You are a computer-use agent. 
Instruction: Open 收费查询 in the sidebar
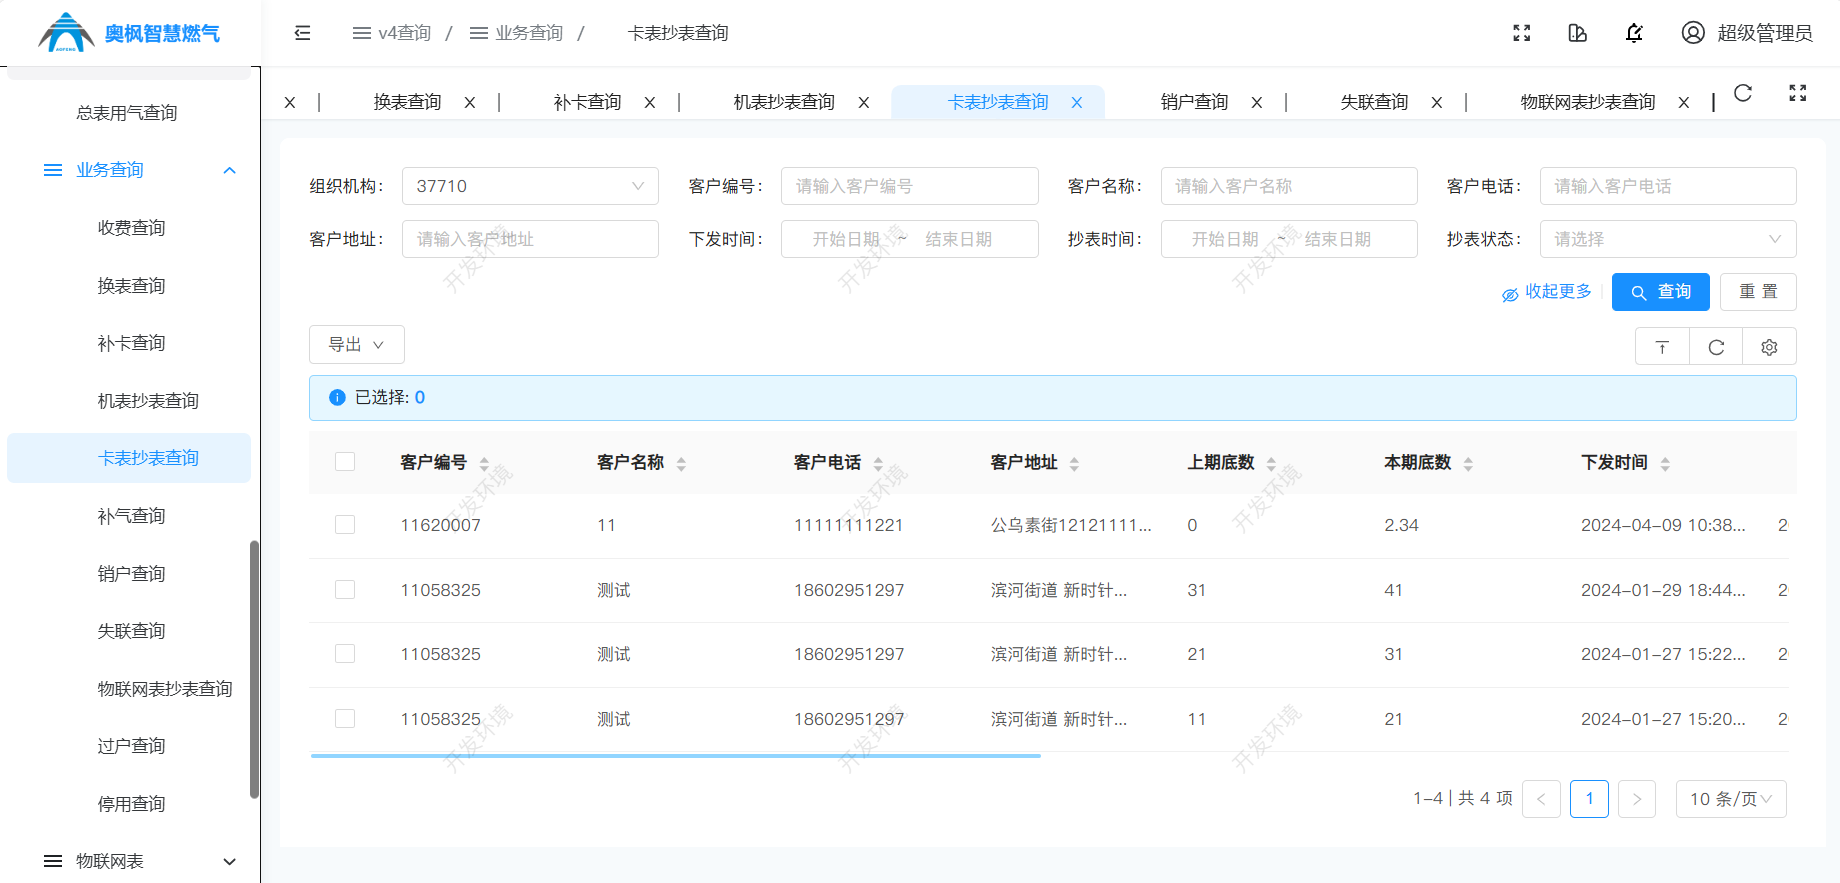pos(131,228)
